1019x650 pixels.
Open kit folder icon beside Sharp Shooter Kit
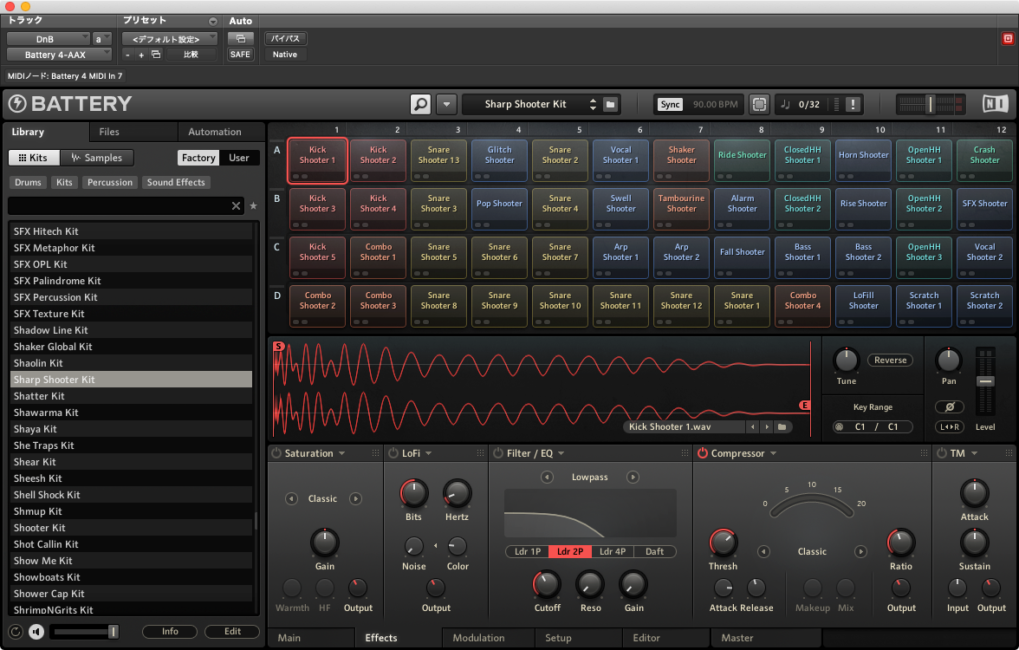611,104
